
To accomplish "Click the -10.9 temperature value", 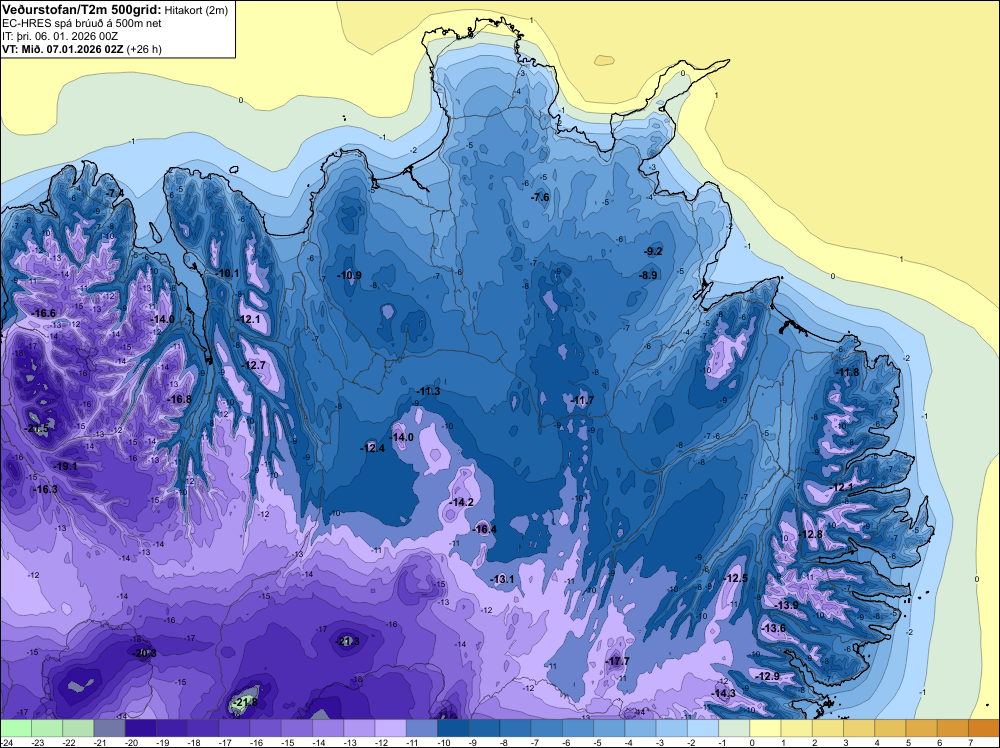I will click(349, 275).
